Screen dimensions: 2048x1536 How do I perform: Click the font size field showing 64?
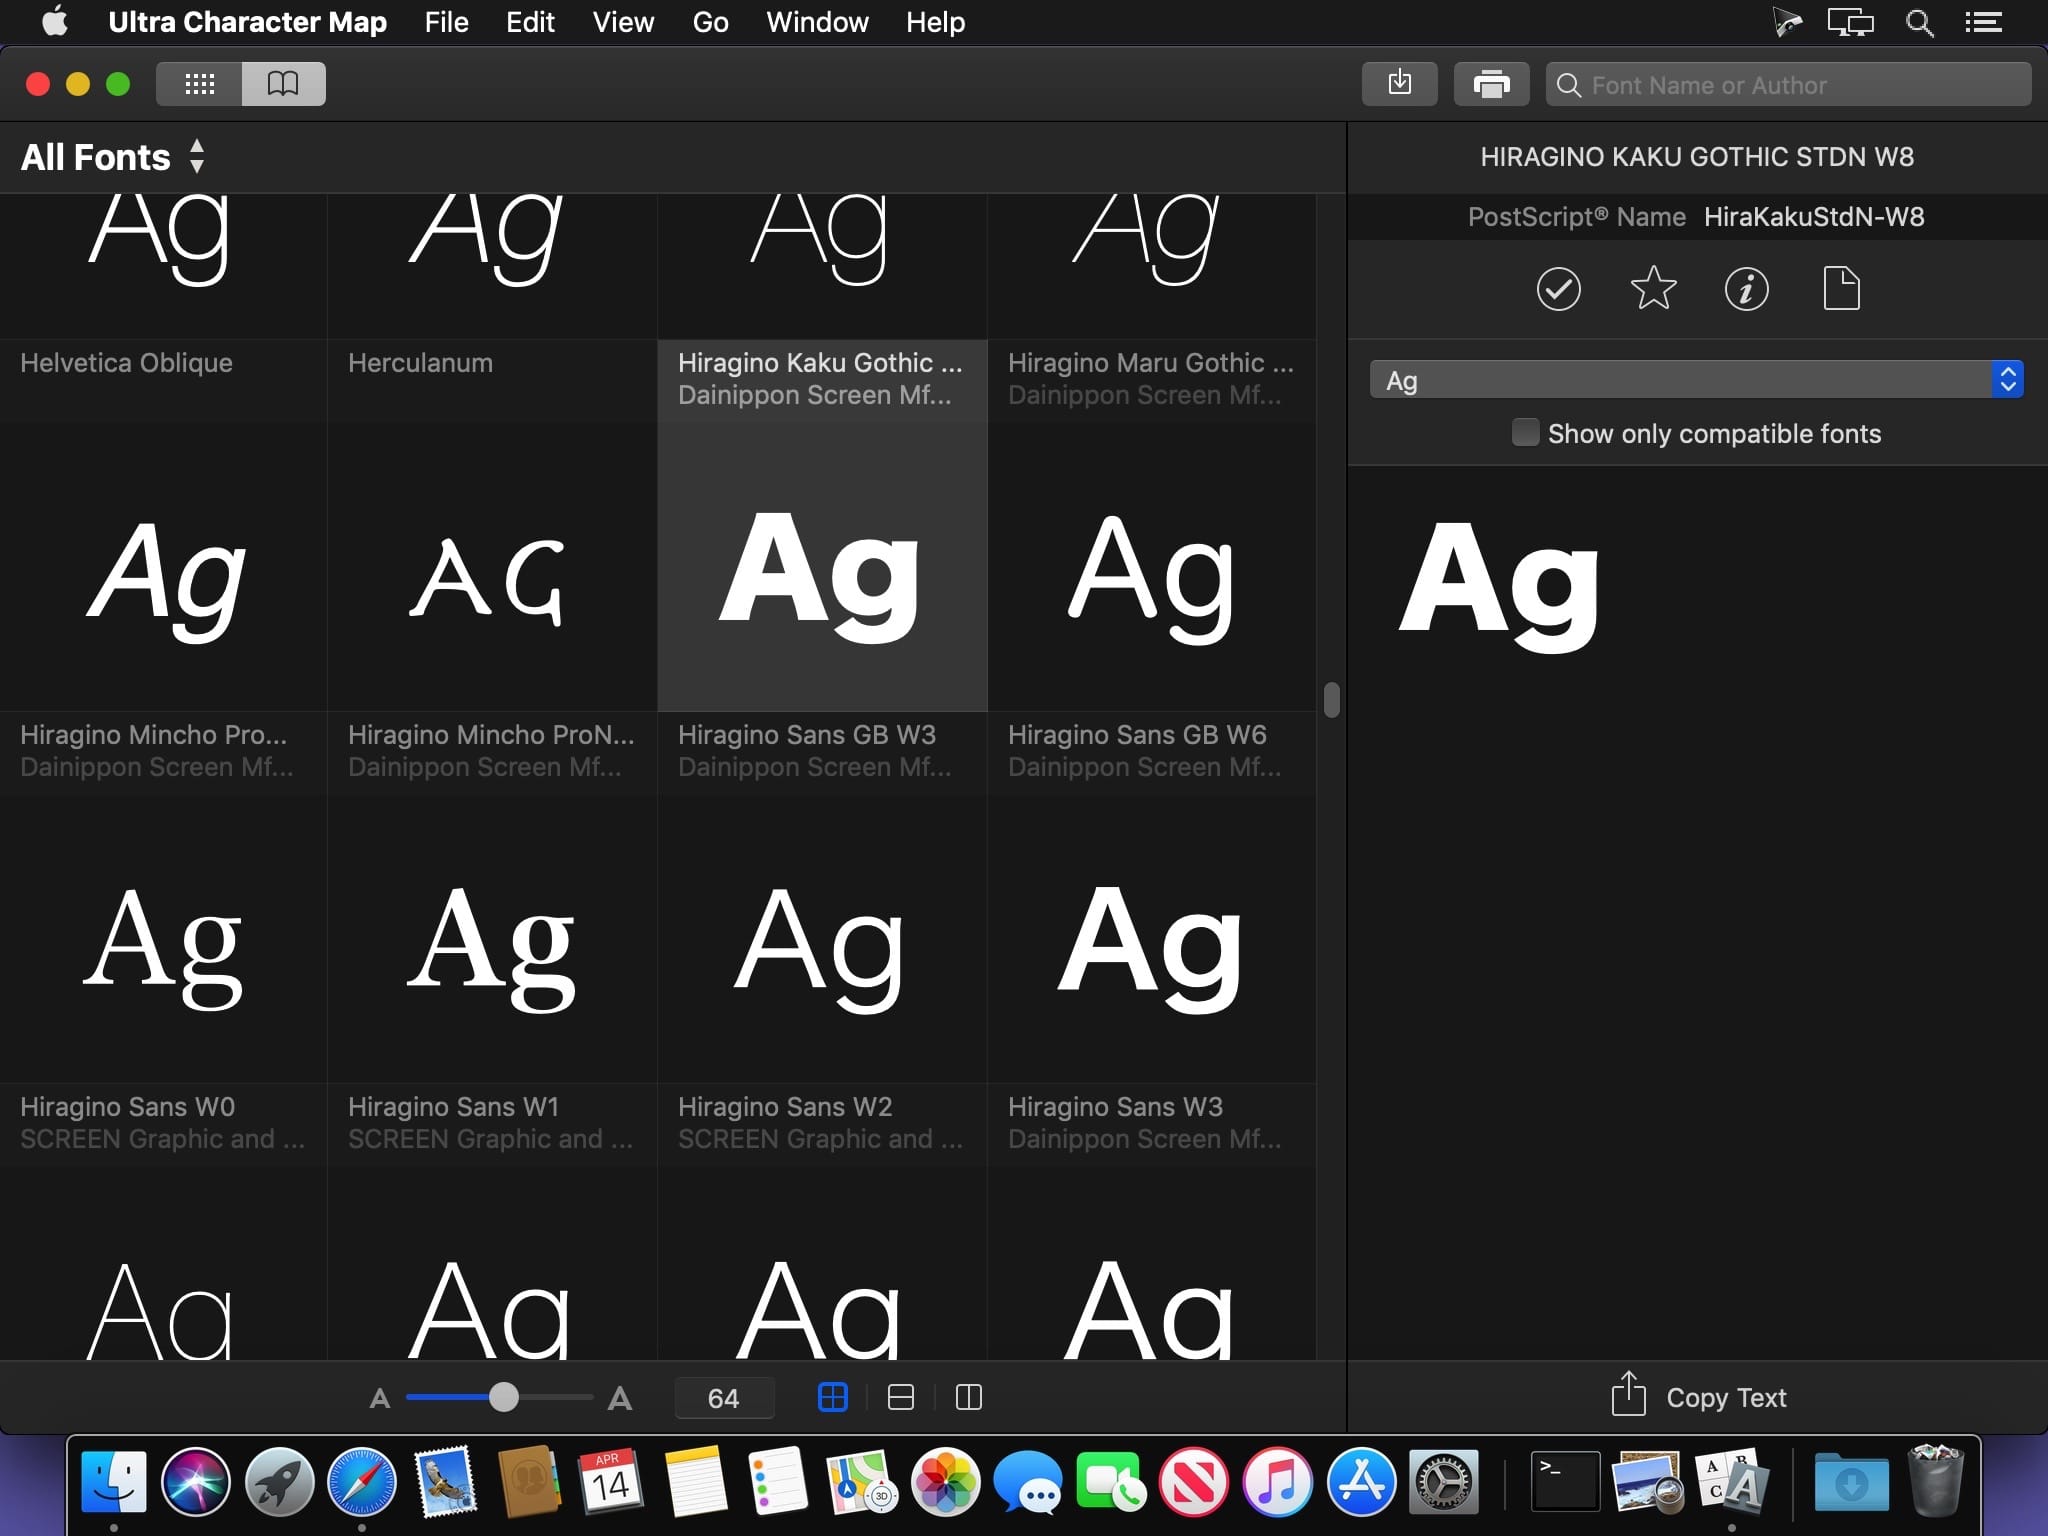724,1398
